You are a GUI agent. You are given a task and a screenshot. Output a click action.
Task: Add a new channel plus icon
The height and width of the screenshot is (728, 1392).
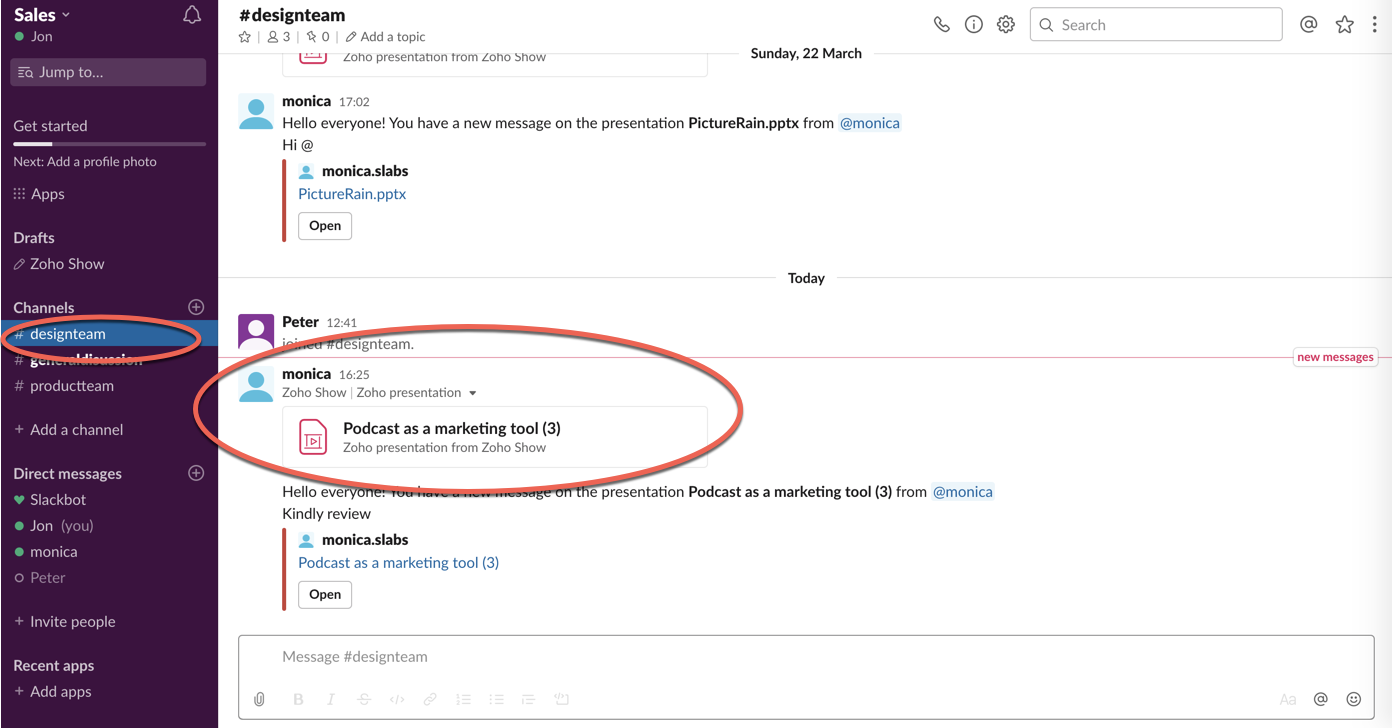(196, 307)
